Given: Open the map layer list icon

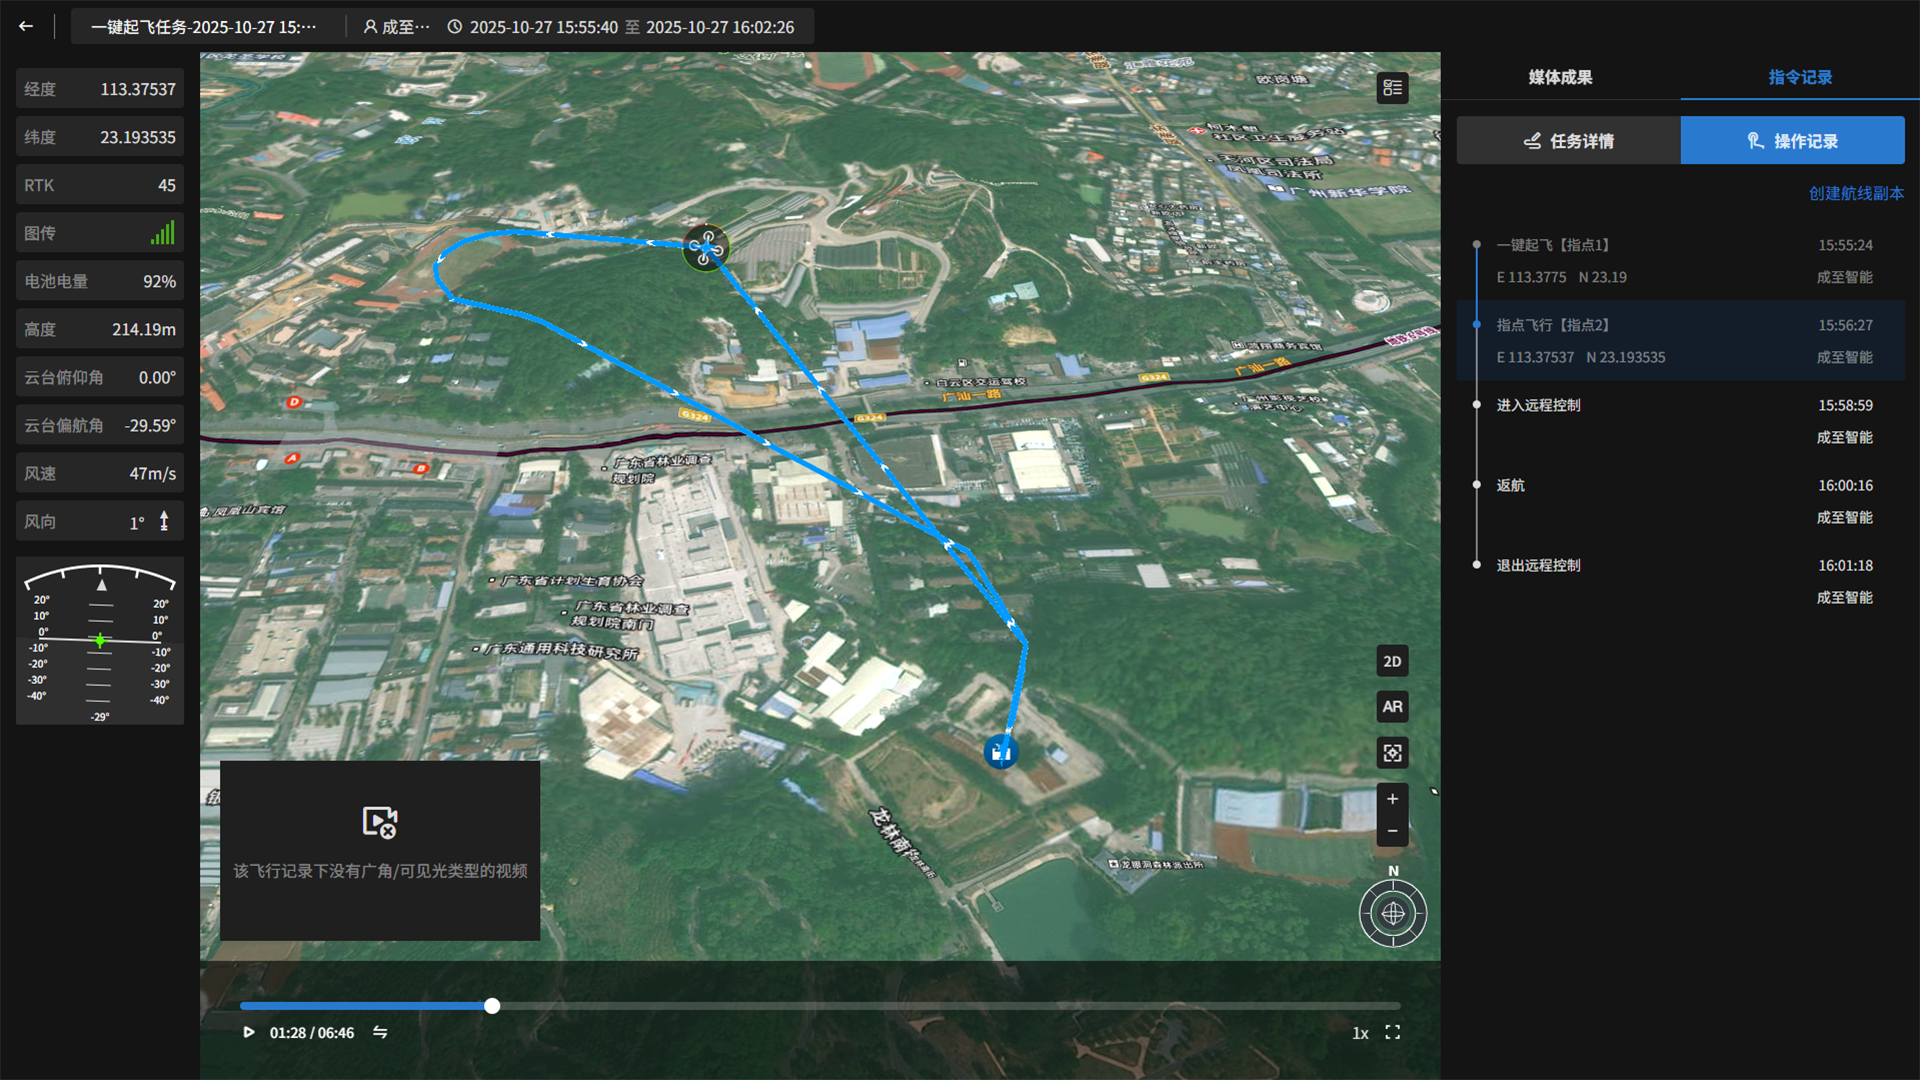Looking at the screenshot, I should [x=1392, y=88].
